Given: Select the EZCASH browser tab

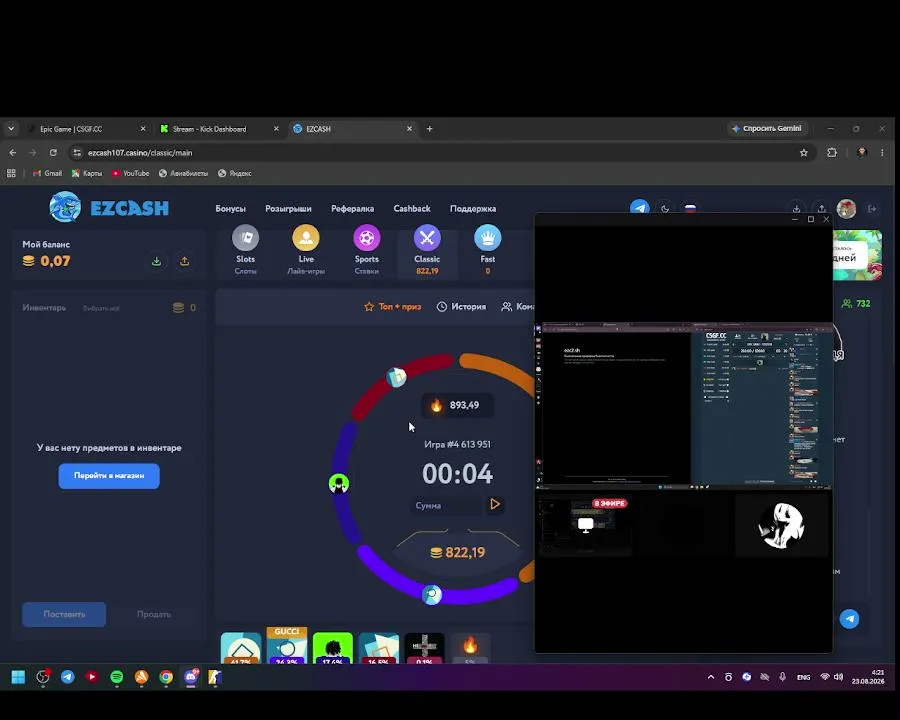Looking at the screenshot, I should tap(351, 129).
